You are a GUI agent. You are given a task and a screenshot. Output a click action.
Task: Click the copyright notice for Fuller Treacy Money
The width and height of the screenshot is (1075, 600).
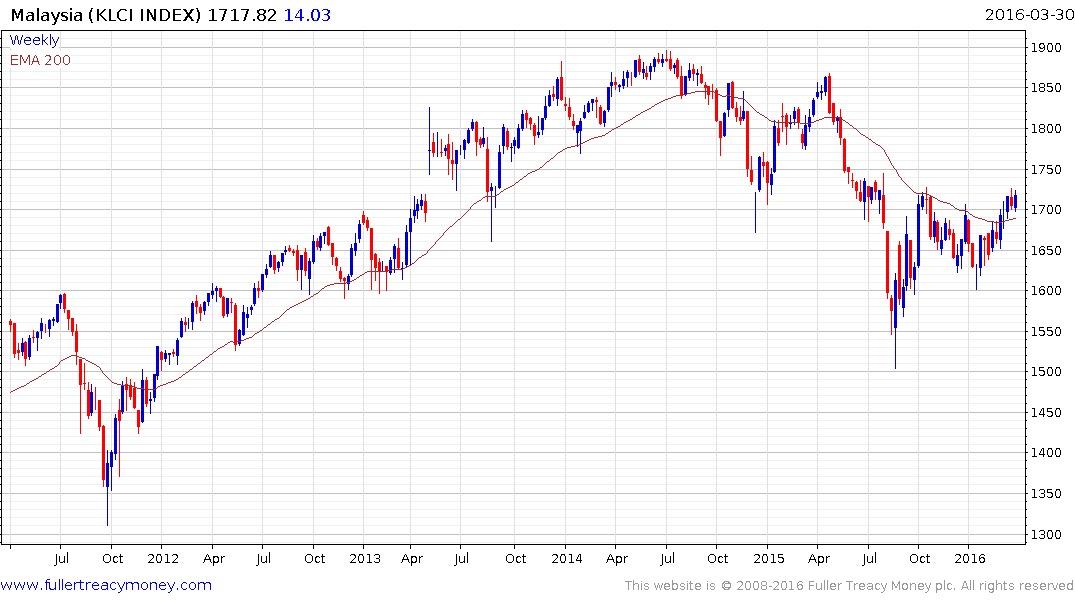[x=849, y=586]
